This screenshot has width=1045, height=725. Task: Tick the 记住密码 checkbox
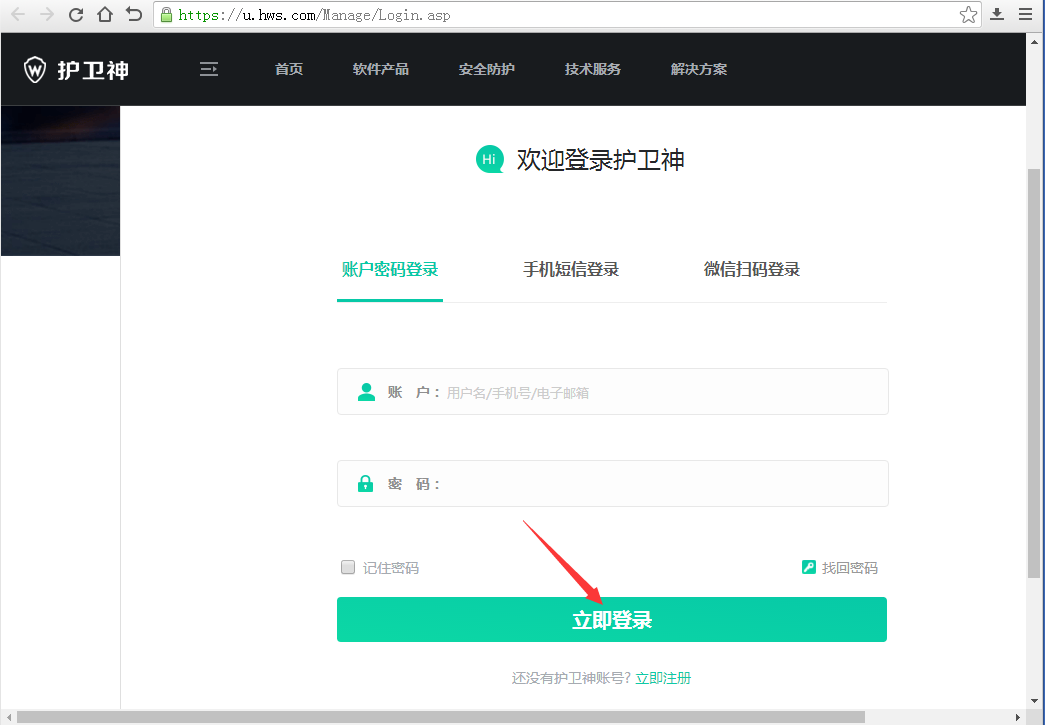pyautogui.click(x=348, y=567)
